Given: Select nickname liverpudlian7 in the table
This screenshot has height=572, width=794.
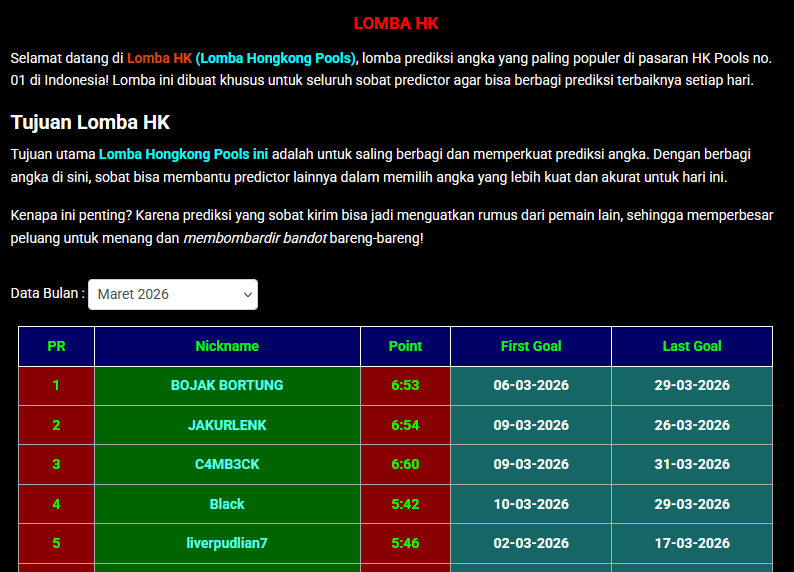Looking at the screenshot, I should click(227, 543).
